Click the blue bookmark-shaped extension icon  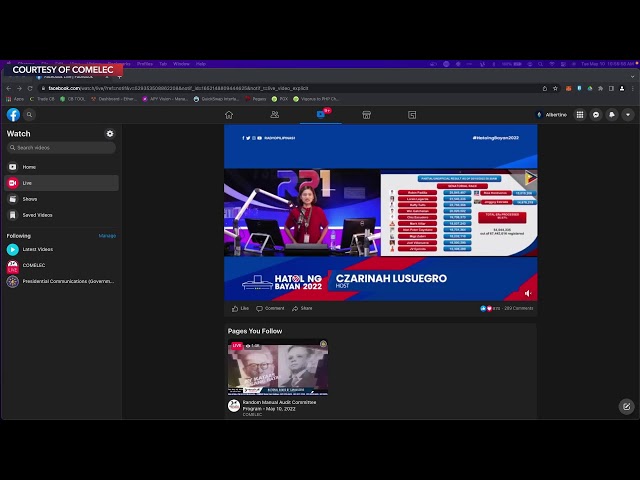[579, 88]
